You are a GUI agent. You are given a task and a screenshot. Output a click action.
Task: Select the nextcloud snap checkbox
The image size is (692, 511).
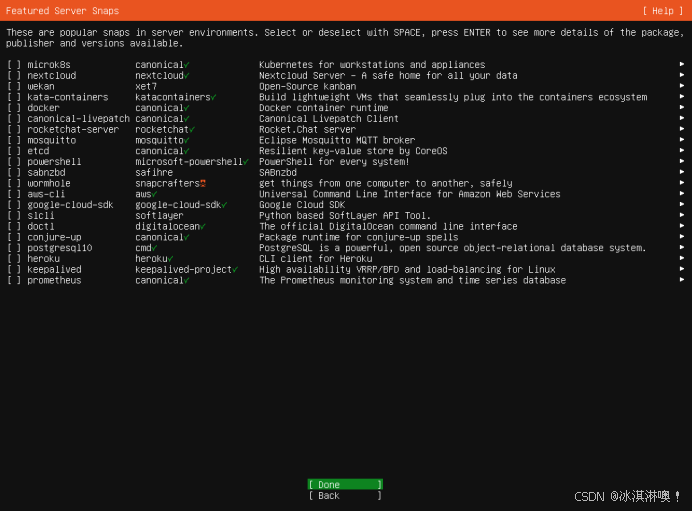pyautogui.click(x=14, y=75)
